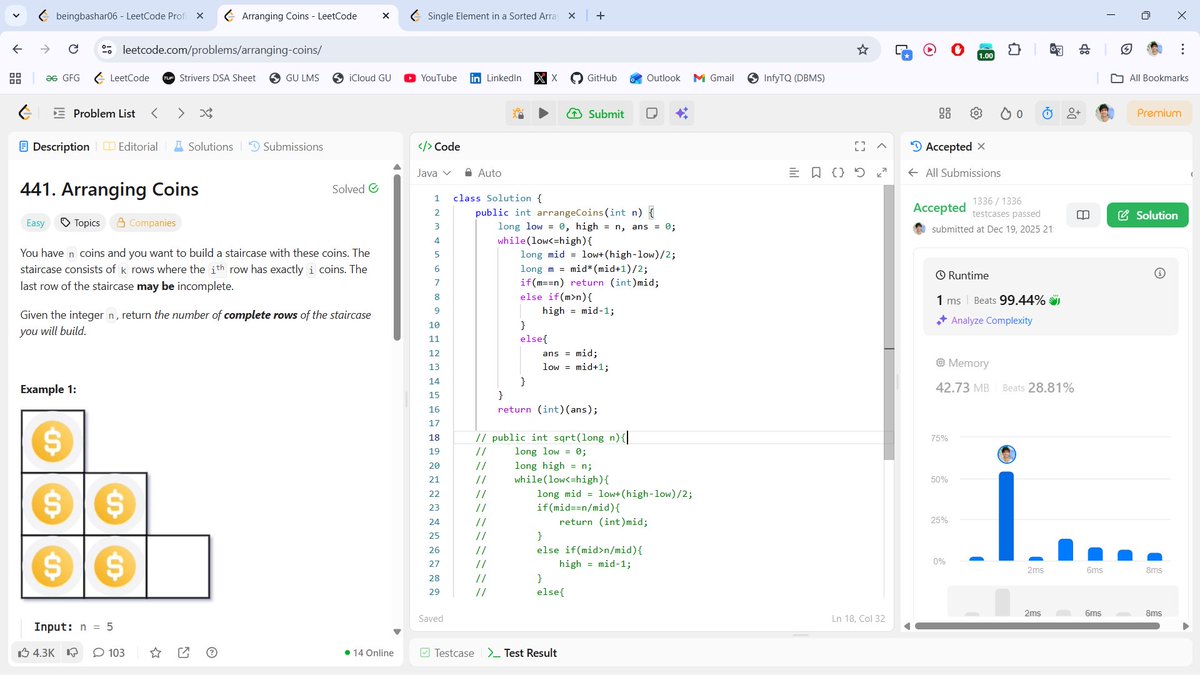1200x675 pixels.
Task: Select the Run code icon
Action: (541, 113)
